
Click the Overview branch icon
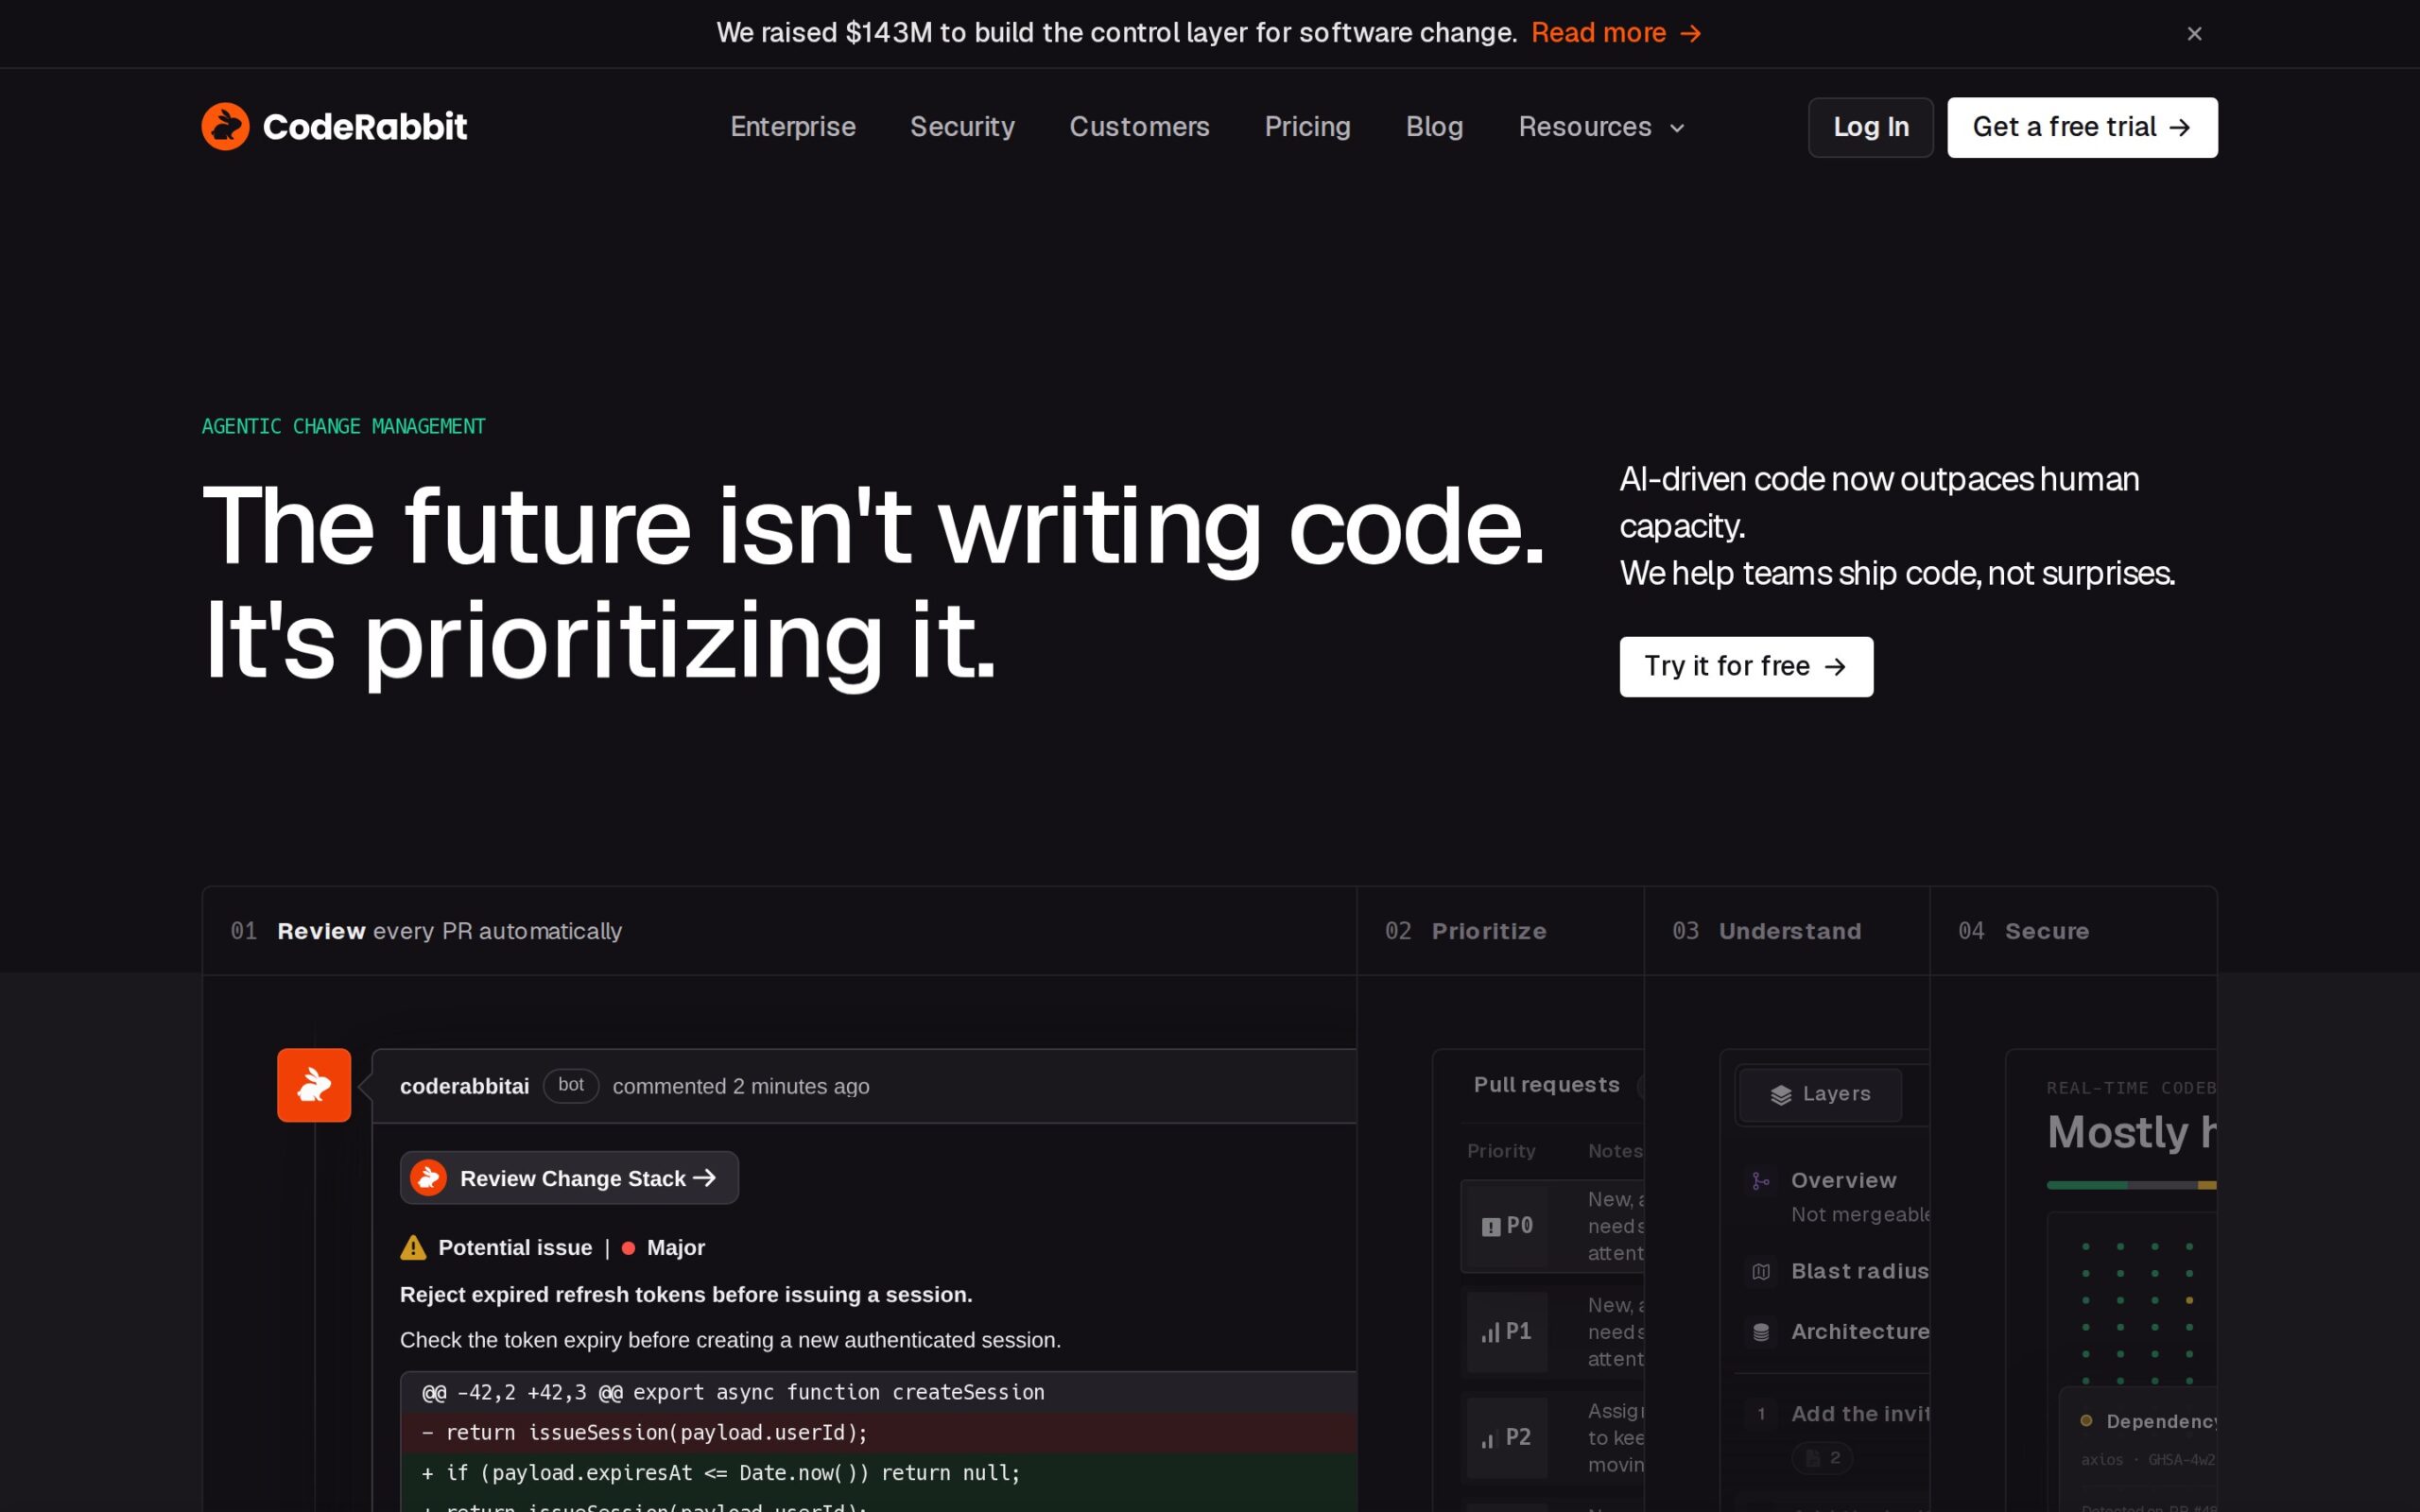point(1761,1181)
